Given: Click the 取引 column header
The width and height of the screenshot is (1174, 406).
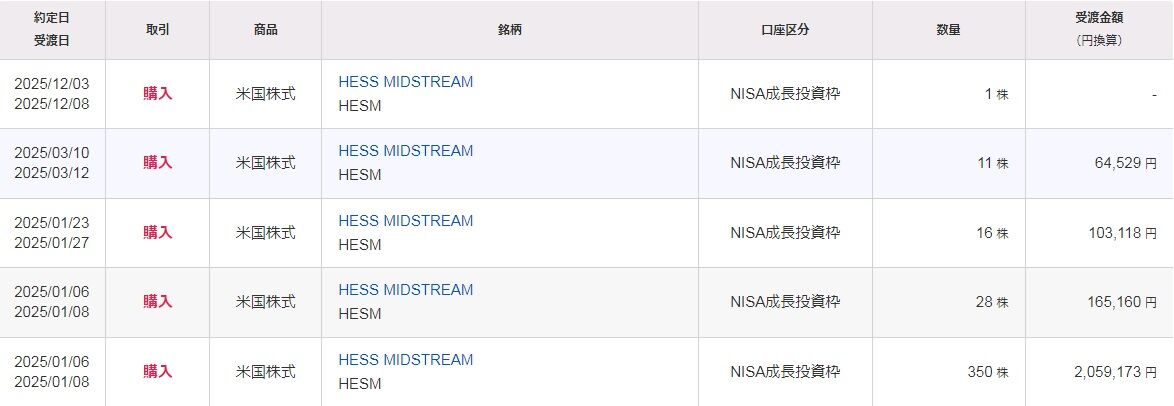Looking at the screenshot, I should tap(157, 30).
